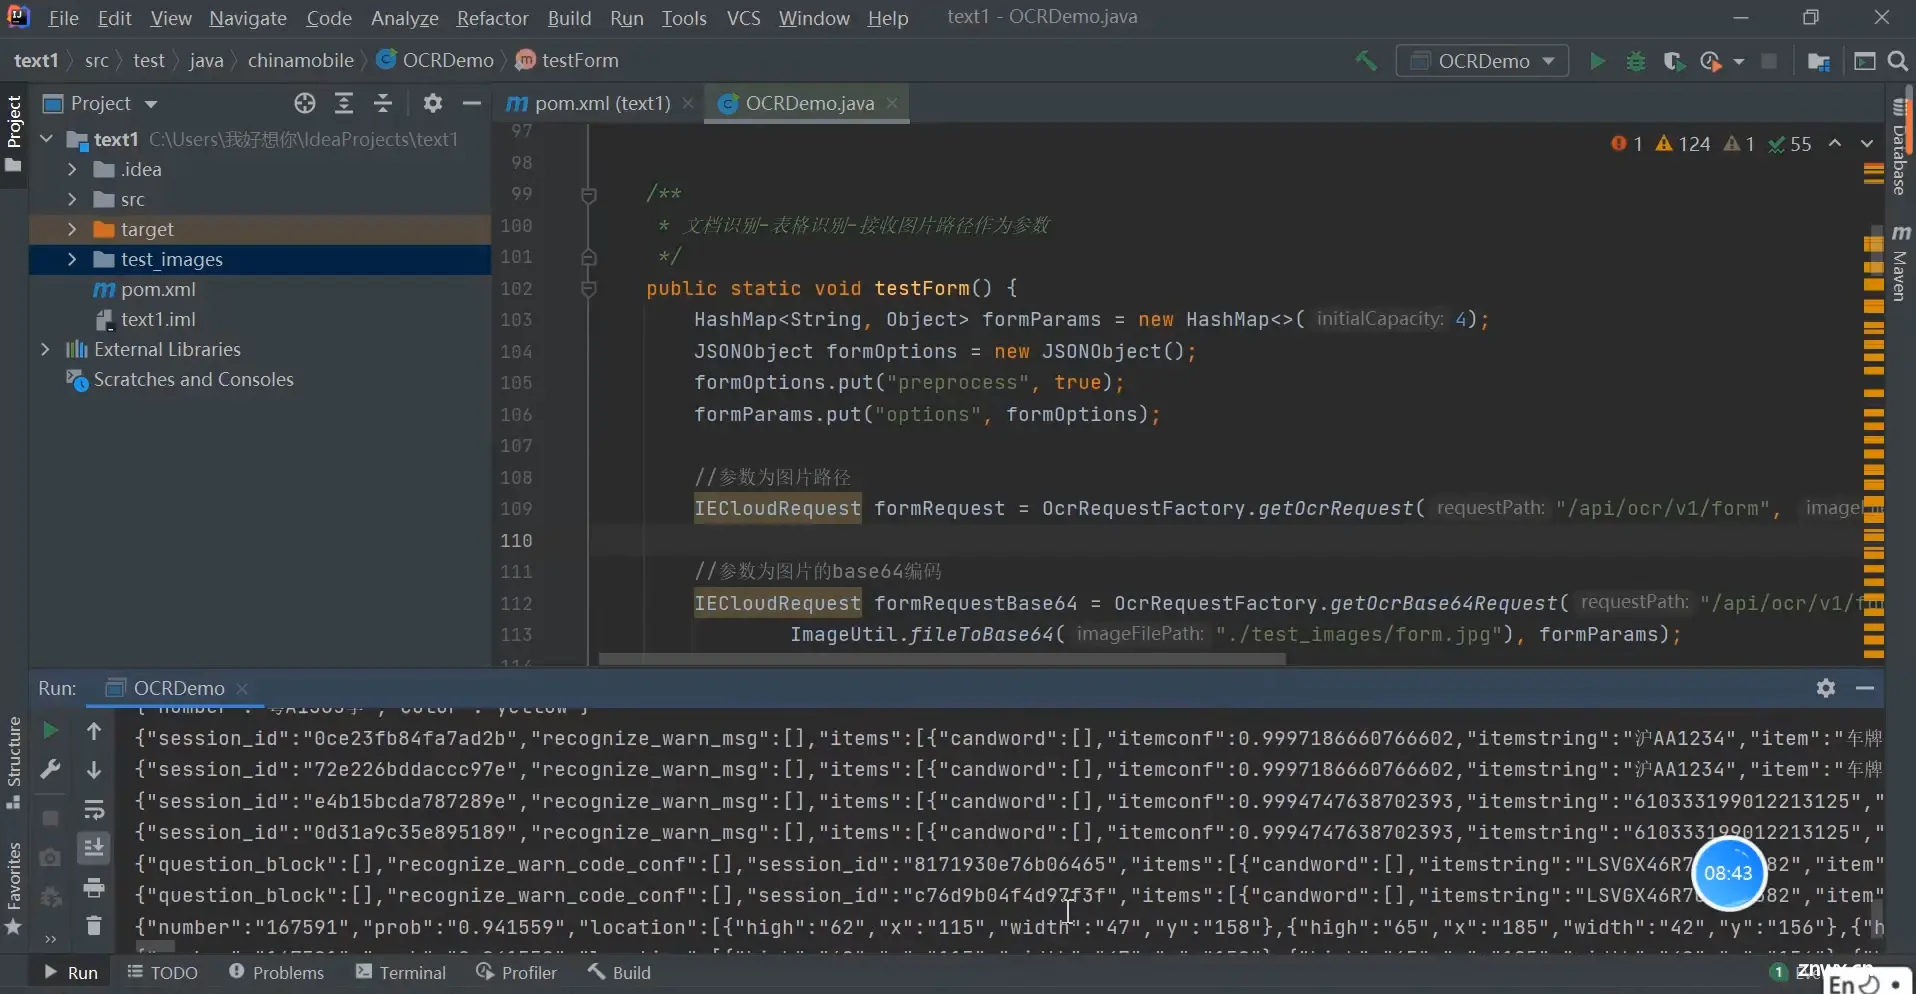Click testForm in the breadcrumb
The width and height of the screenshot is (1916, 994).
pyautogui.click(x=580, y=60)
